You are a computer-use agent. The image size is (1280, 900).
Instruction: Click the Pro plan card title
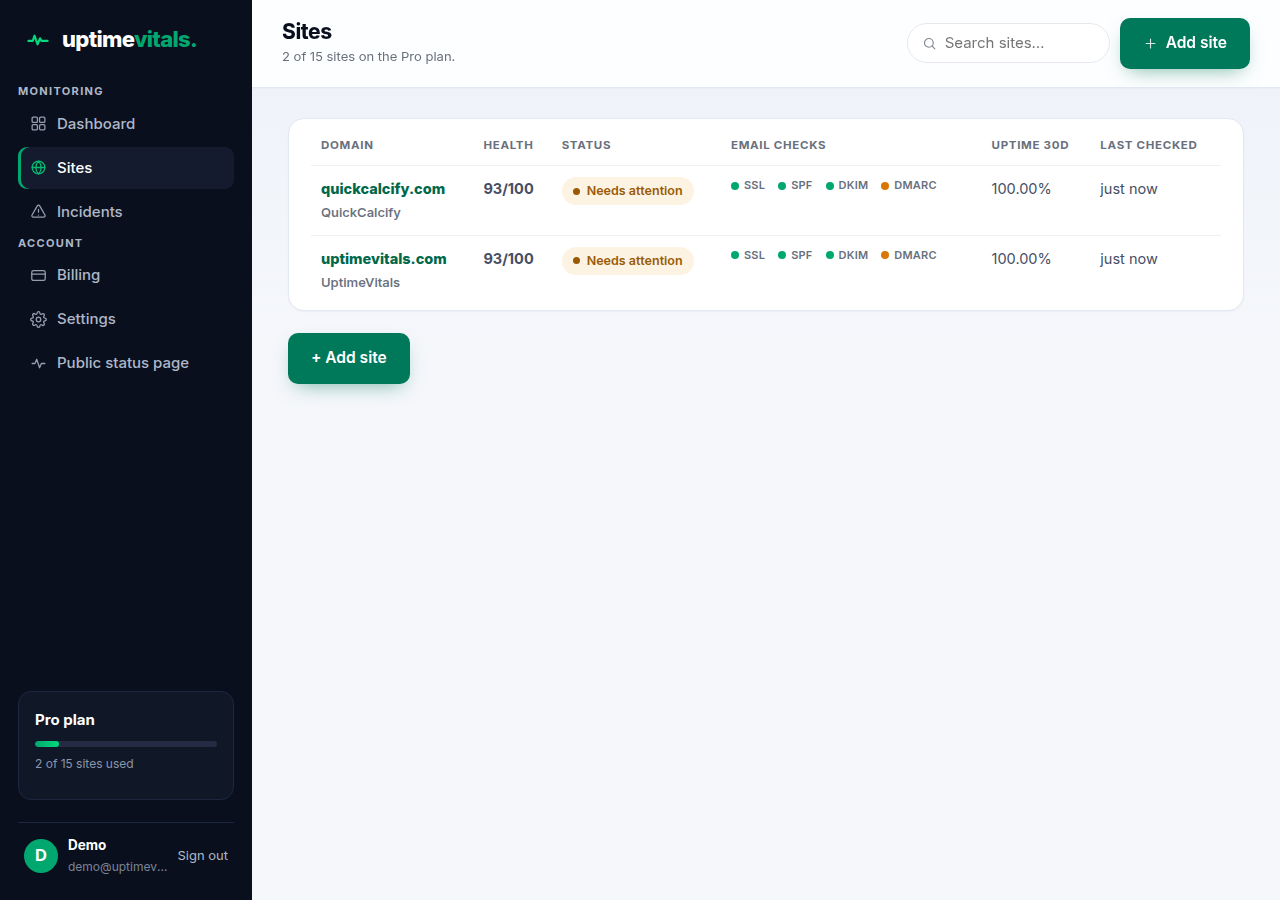tap(65, 720)
